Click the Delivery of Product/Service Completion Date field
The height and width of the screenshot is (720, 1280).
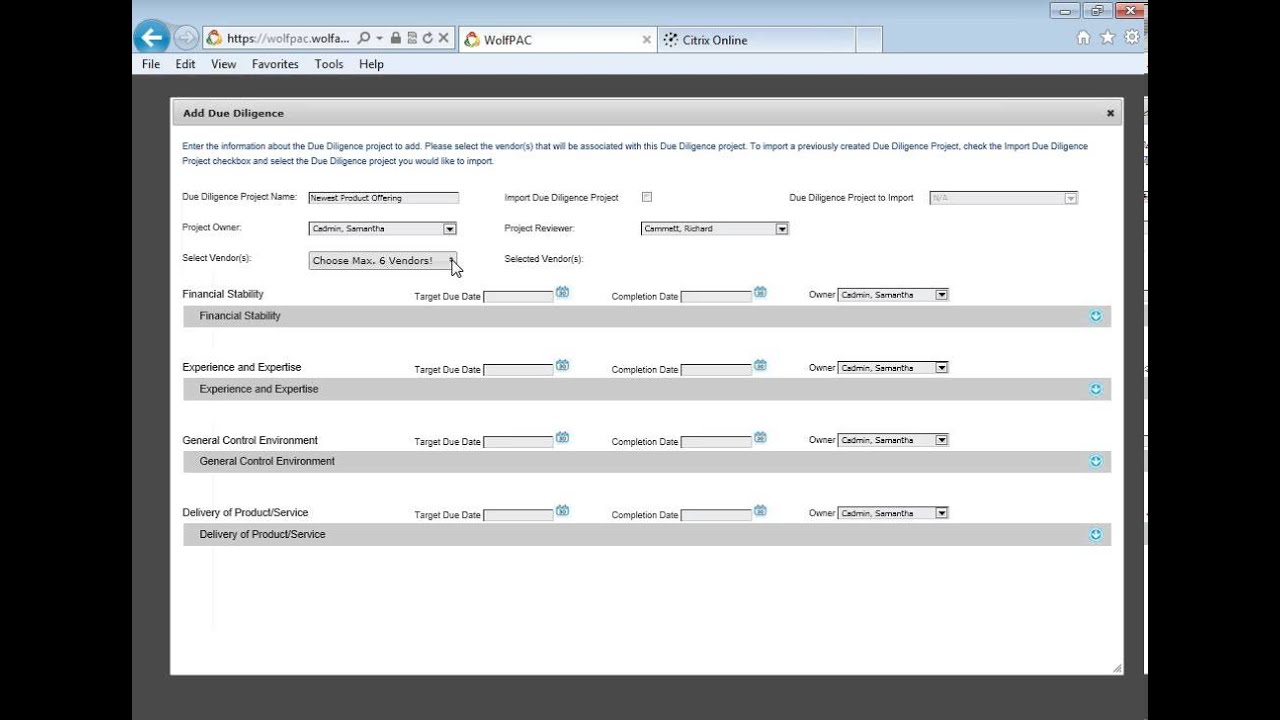click(716, 515)
